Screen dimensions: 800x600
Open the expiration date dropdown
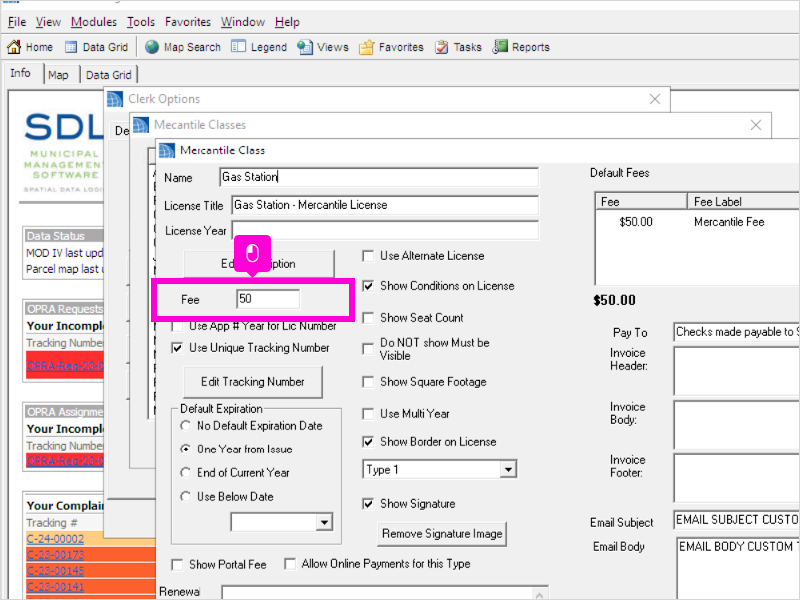[324, 522]
